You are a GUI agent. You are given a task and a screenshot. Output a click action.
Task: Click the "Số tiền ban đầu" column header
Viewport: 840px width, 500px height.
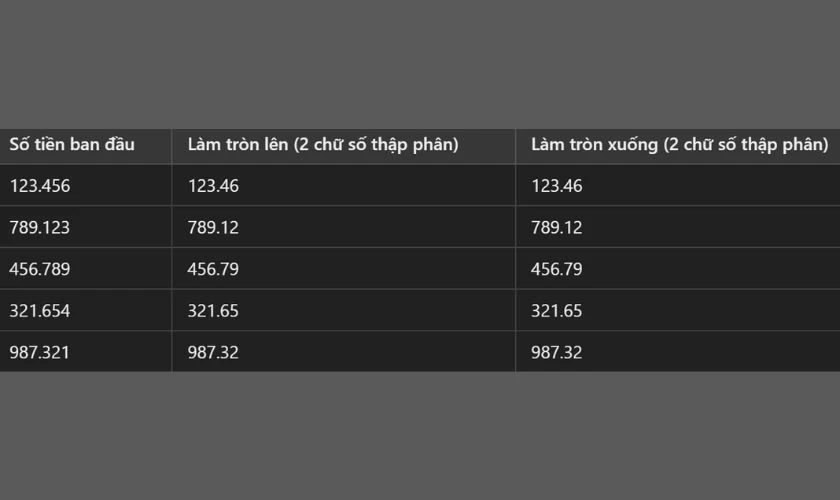(x=72, y=145)
